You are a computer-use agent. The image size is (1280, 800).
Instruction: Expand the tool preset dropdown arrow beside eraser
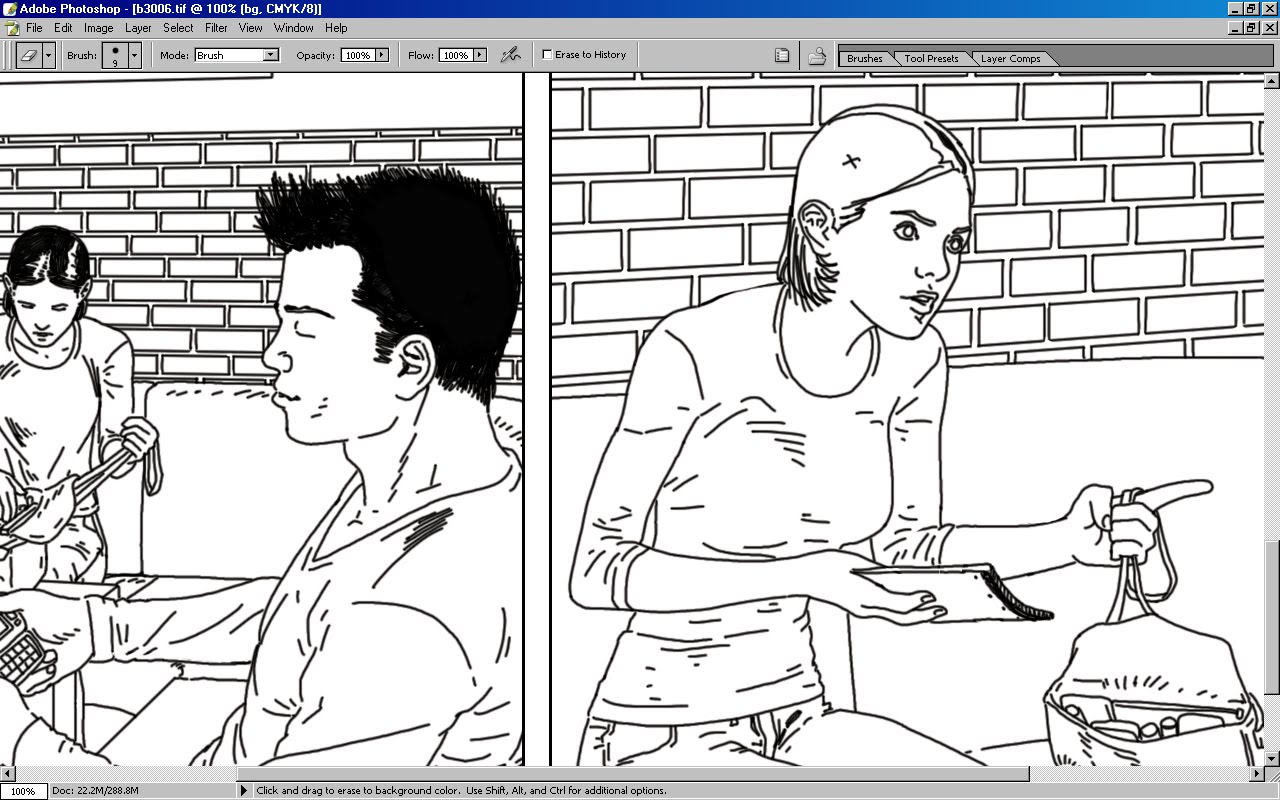(48, 56)
